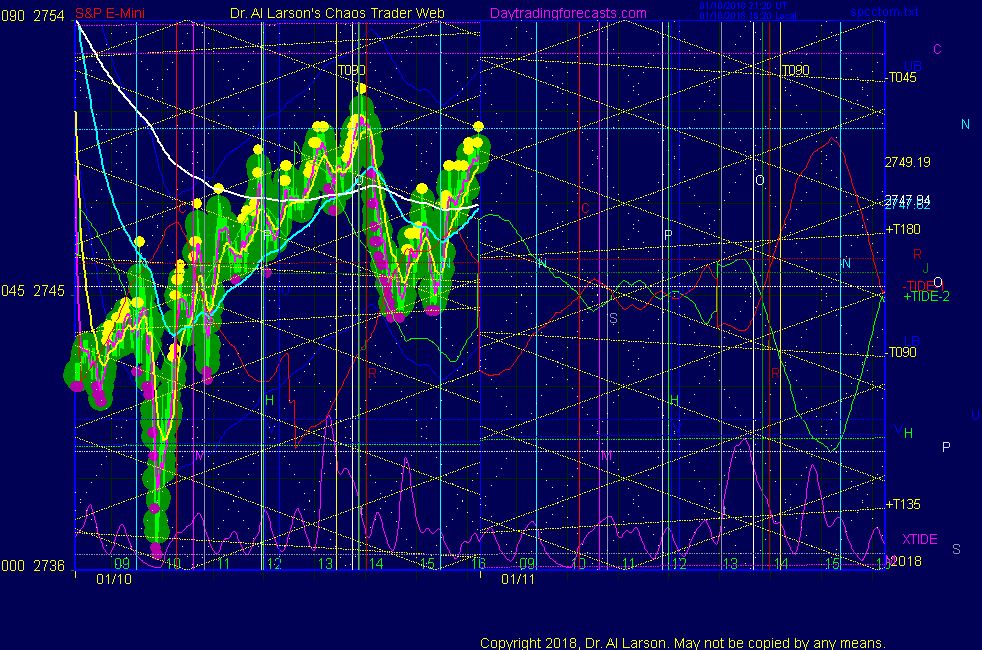Click the green +TIDE-2 forecast trough on 01/11
Image resolution: width=982 pixels, height=650 pixels.
pos(832,449)
